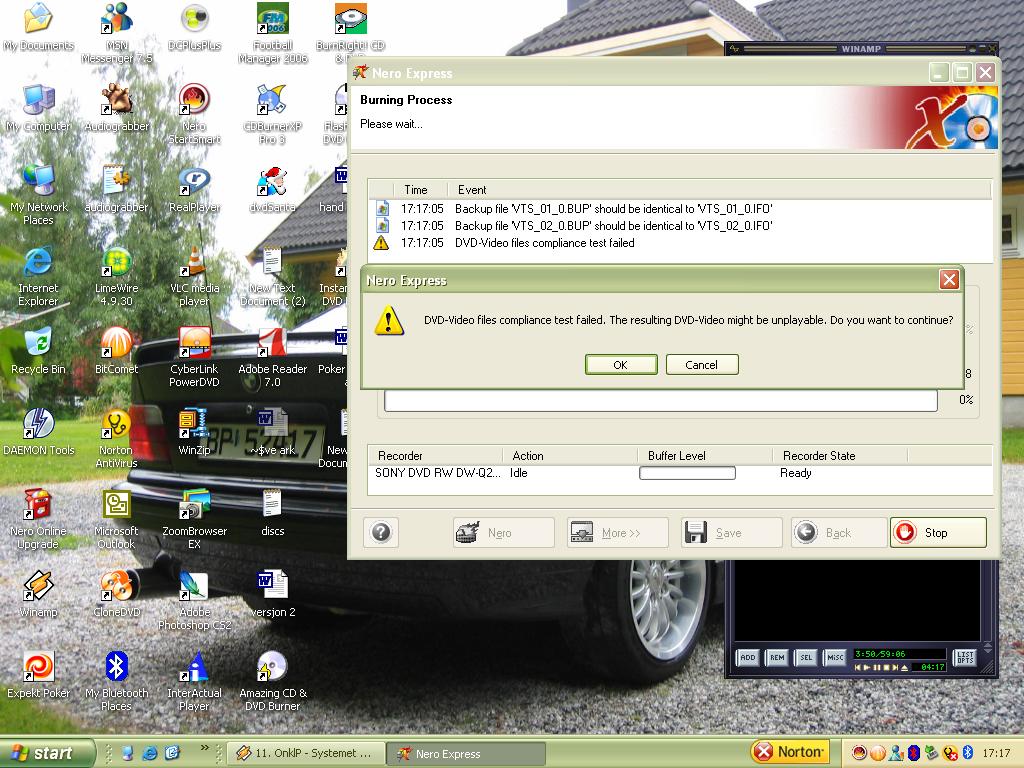Screen dimensions: 1024x768
Task: Launch VLC media player shortcut
Action: (195, 276)
